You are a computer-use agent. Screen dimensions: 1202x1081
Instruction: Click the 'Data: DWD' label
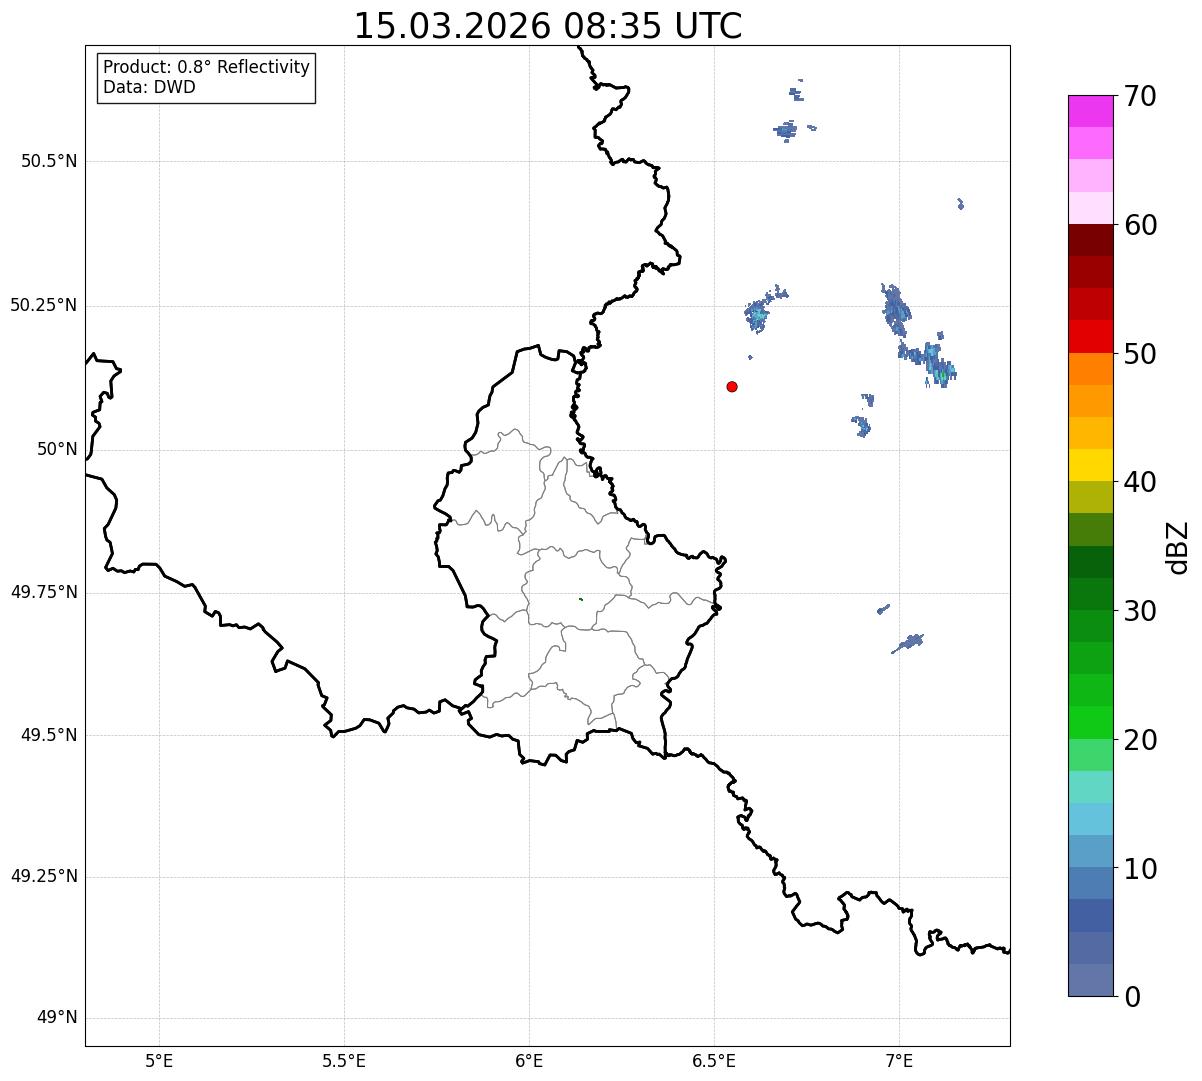pos(149,87)
